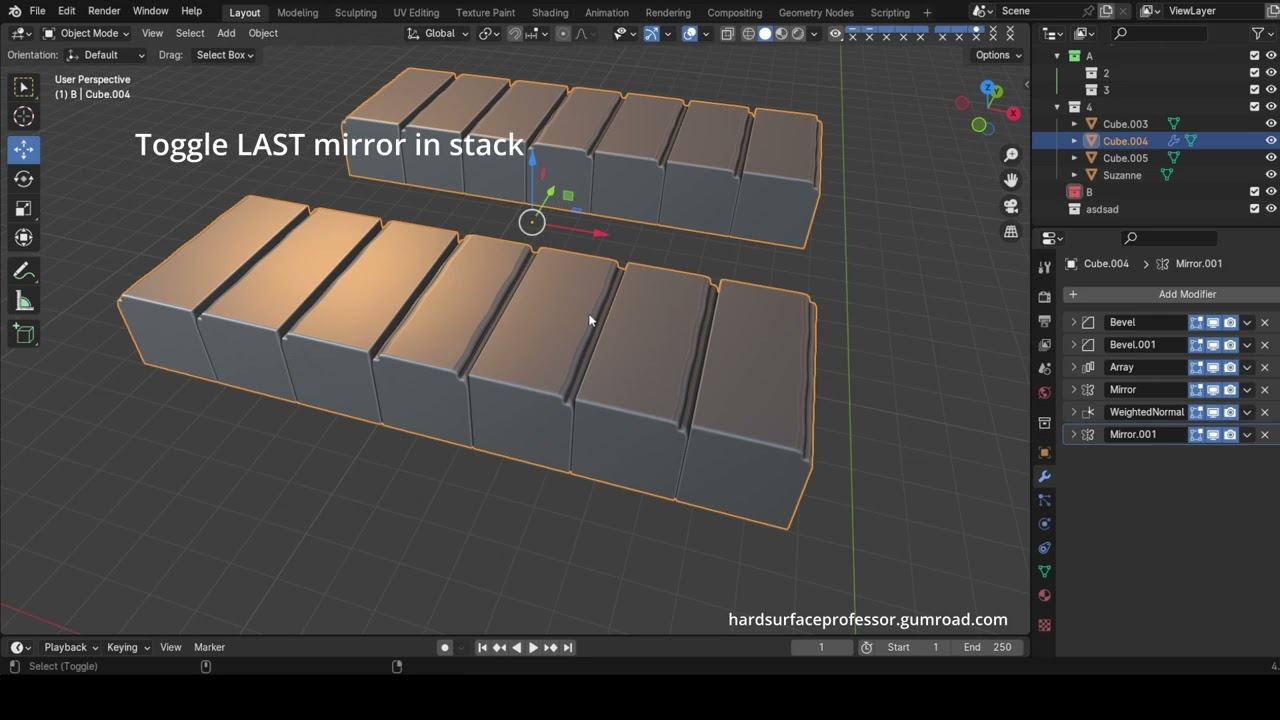Switch to the Modeling workspace tab
The image size is (1280, 720).
tap(297, 12)
